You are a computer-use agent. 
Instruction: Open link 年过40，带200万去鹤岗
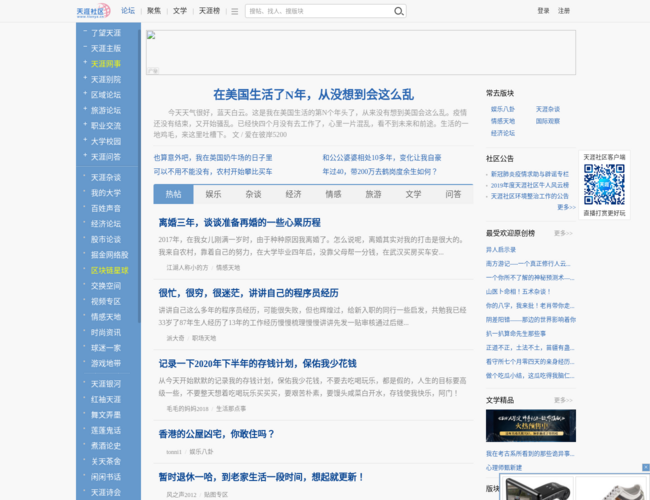[x=380, y=172]
